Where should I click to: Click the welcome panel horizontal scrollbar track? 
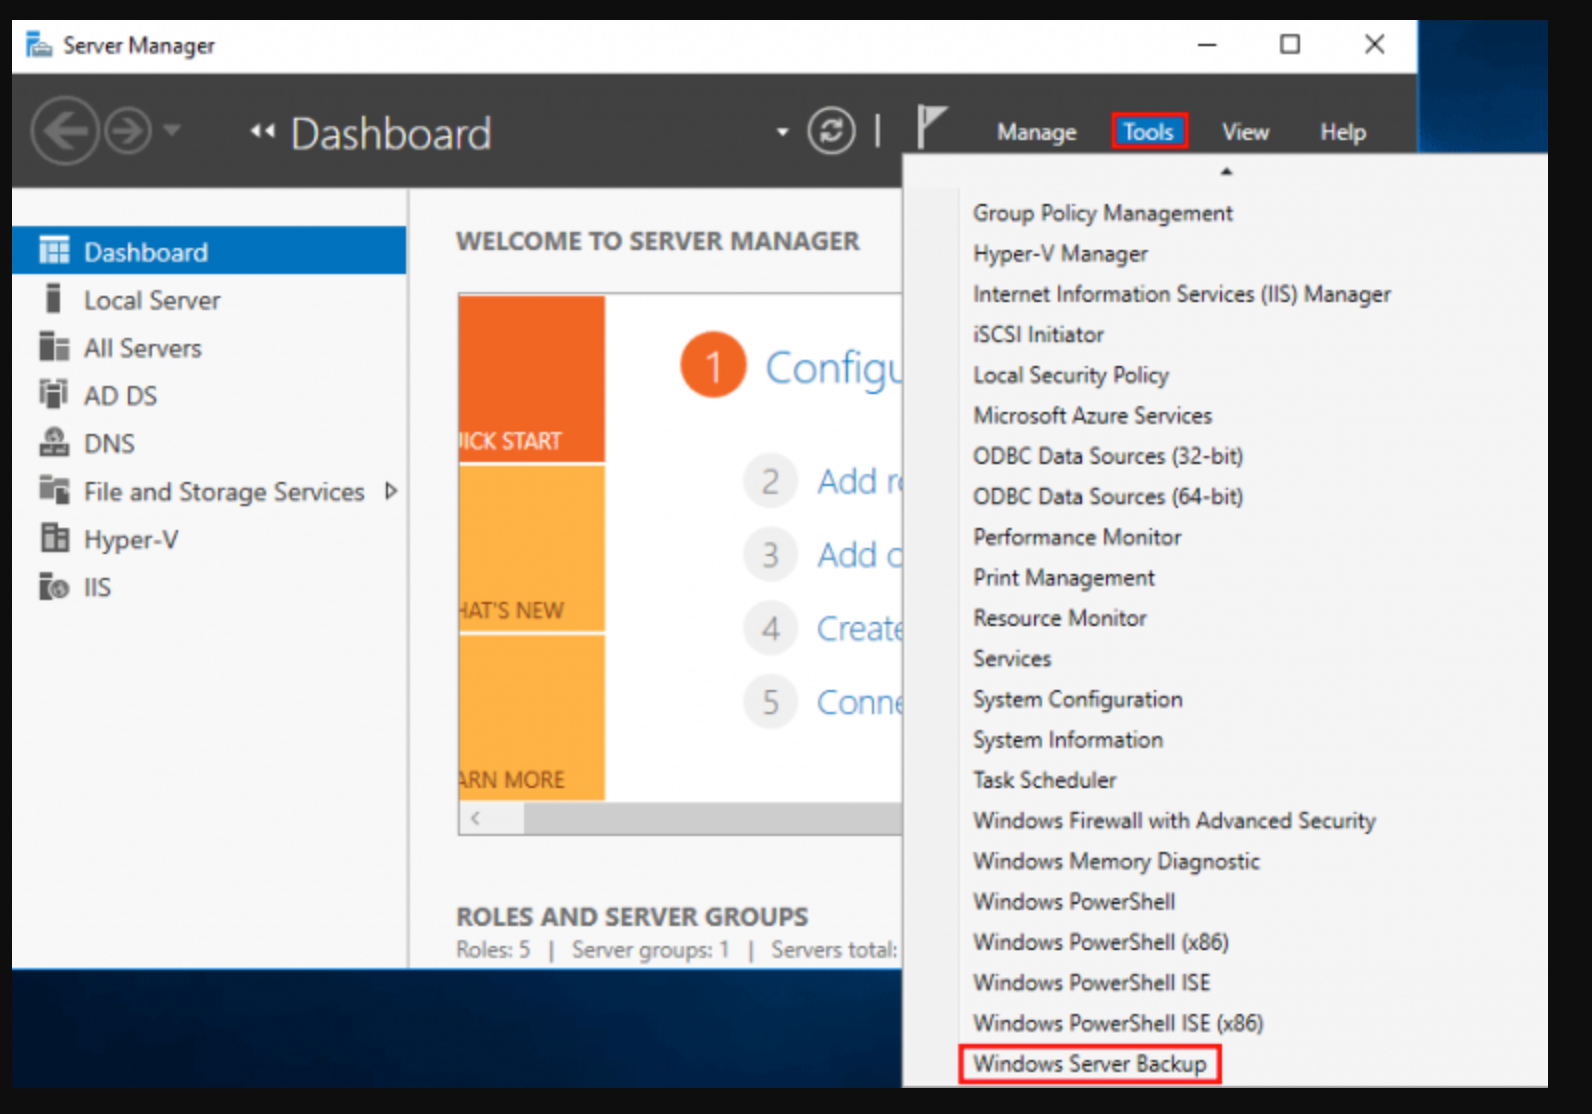(712, 819)
